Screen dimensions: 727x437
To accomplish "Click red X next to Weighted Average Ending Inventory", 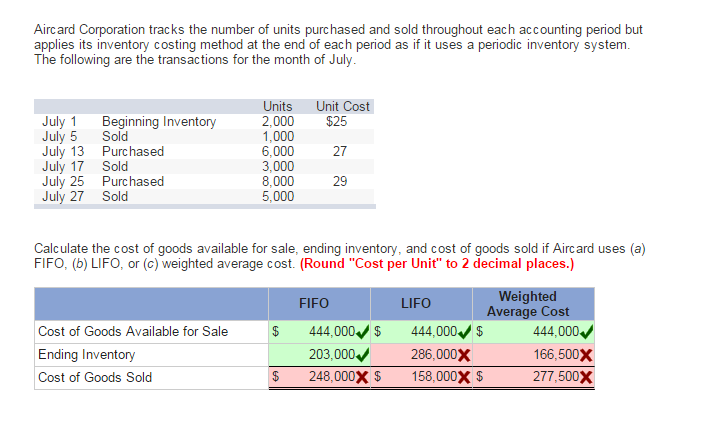I will click(x=586, y=355).
